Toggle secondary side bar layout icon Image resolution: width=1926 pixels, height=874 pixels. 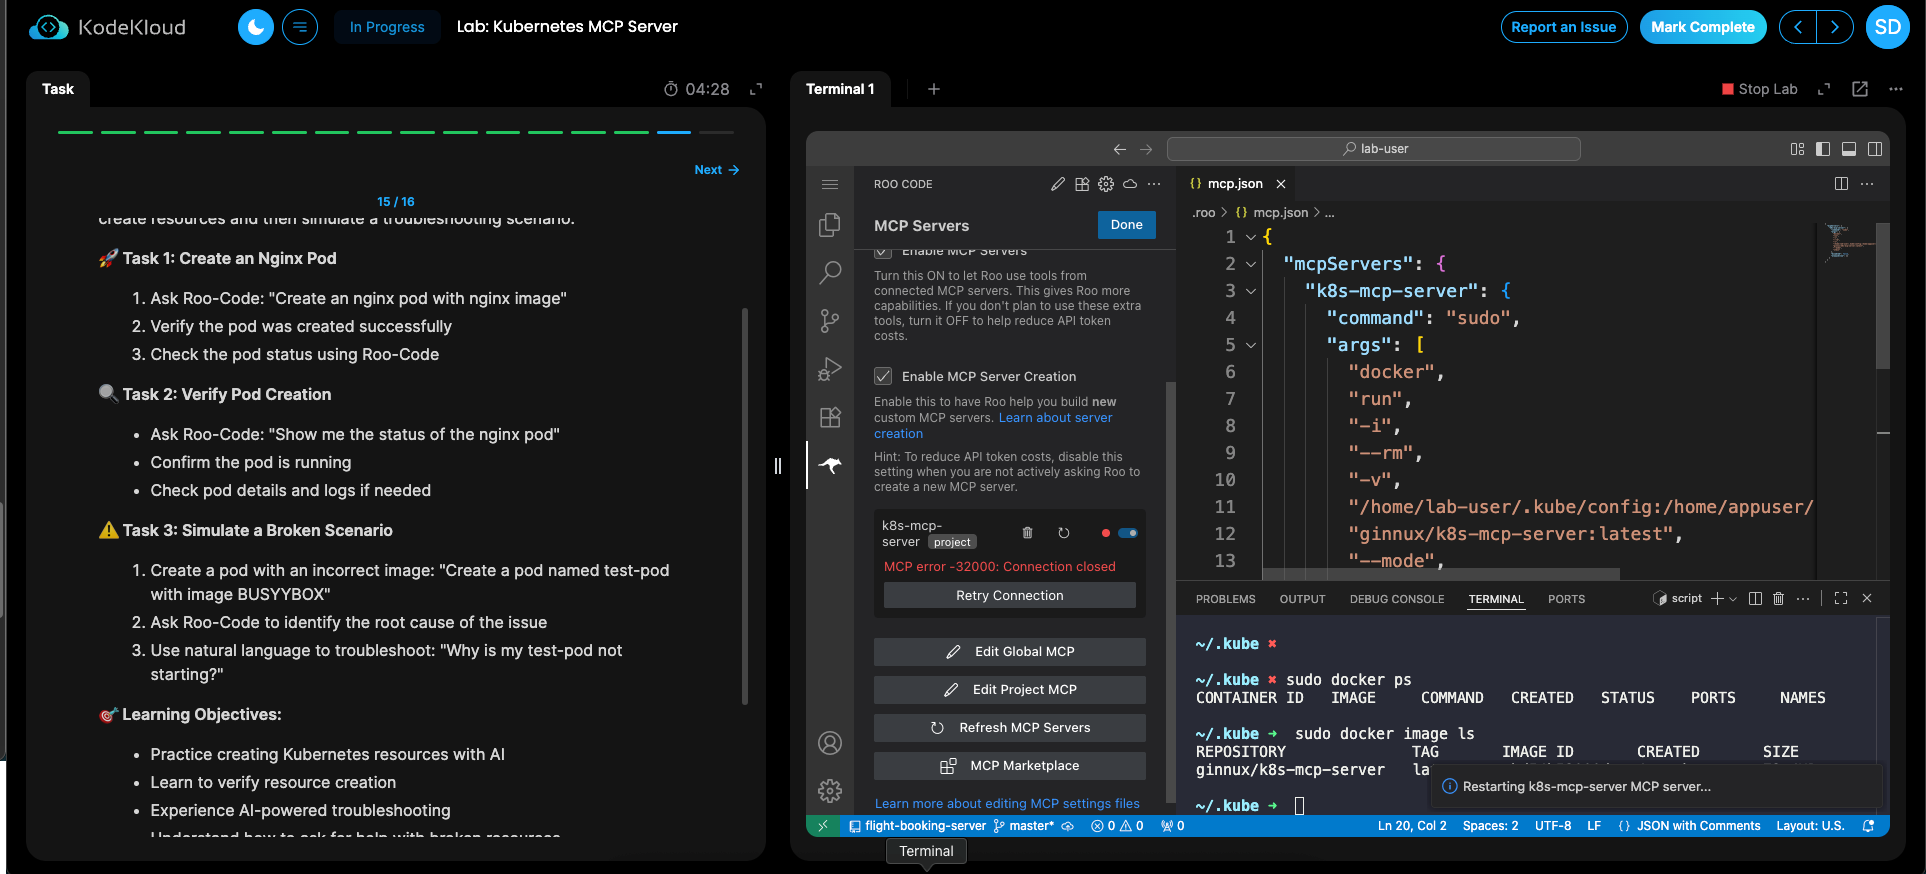[1875, 149]
